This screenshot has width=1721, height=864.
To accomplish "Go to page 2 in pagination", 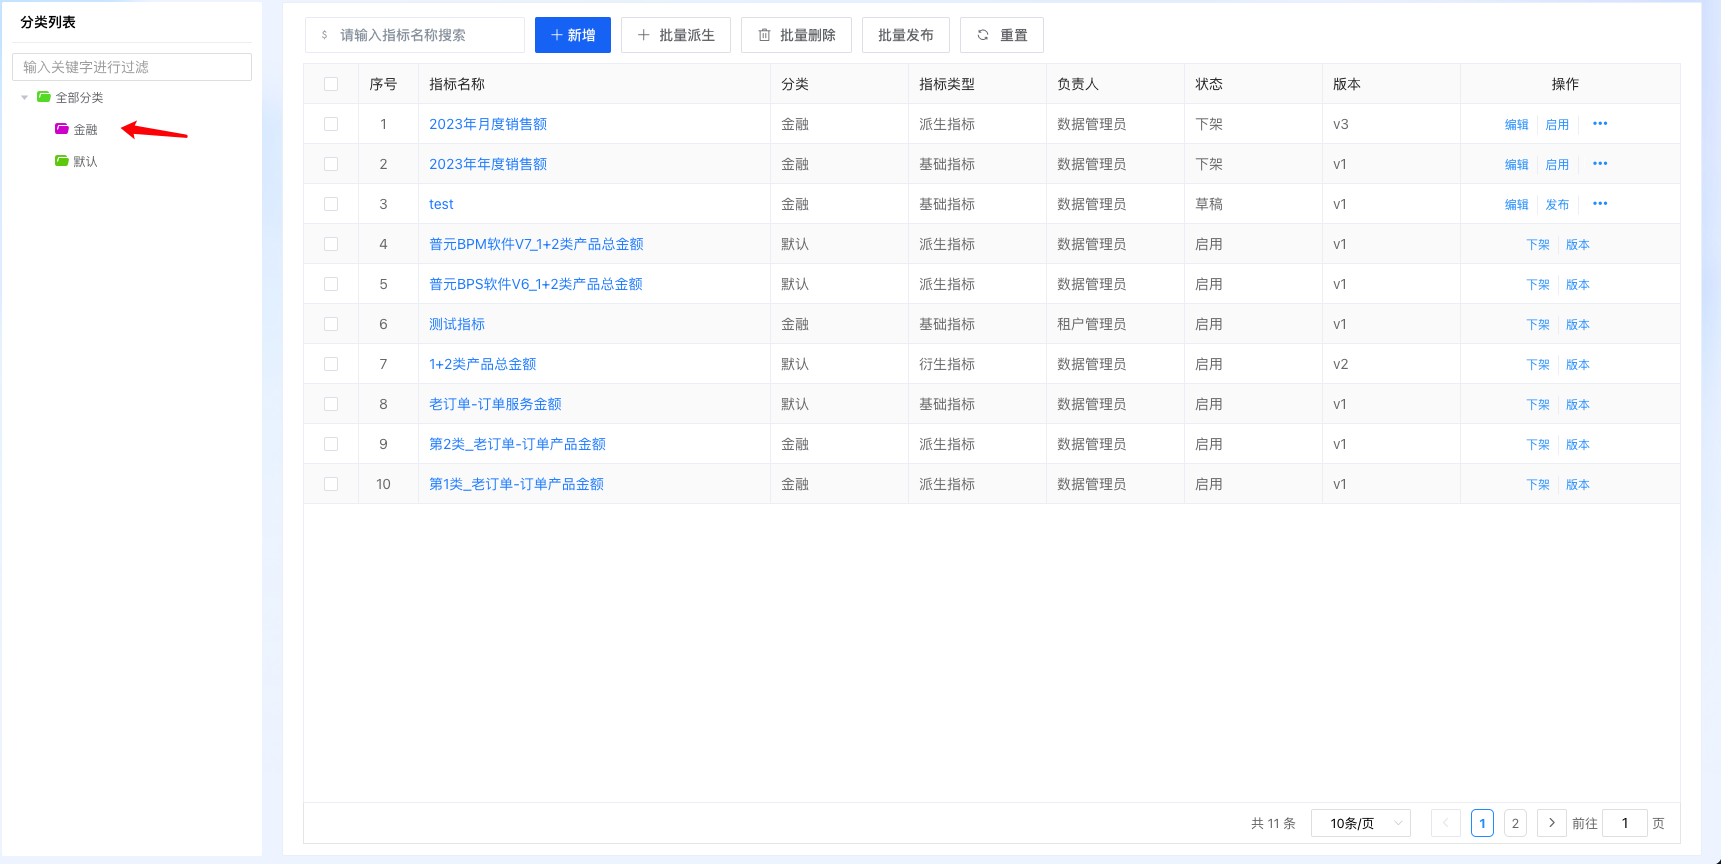I will pos(1515,823).
